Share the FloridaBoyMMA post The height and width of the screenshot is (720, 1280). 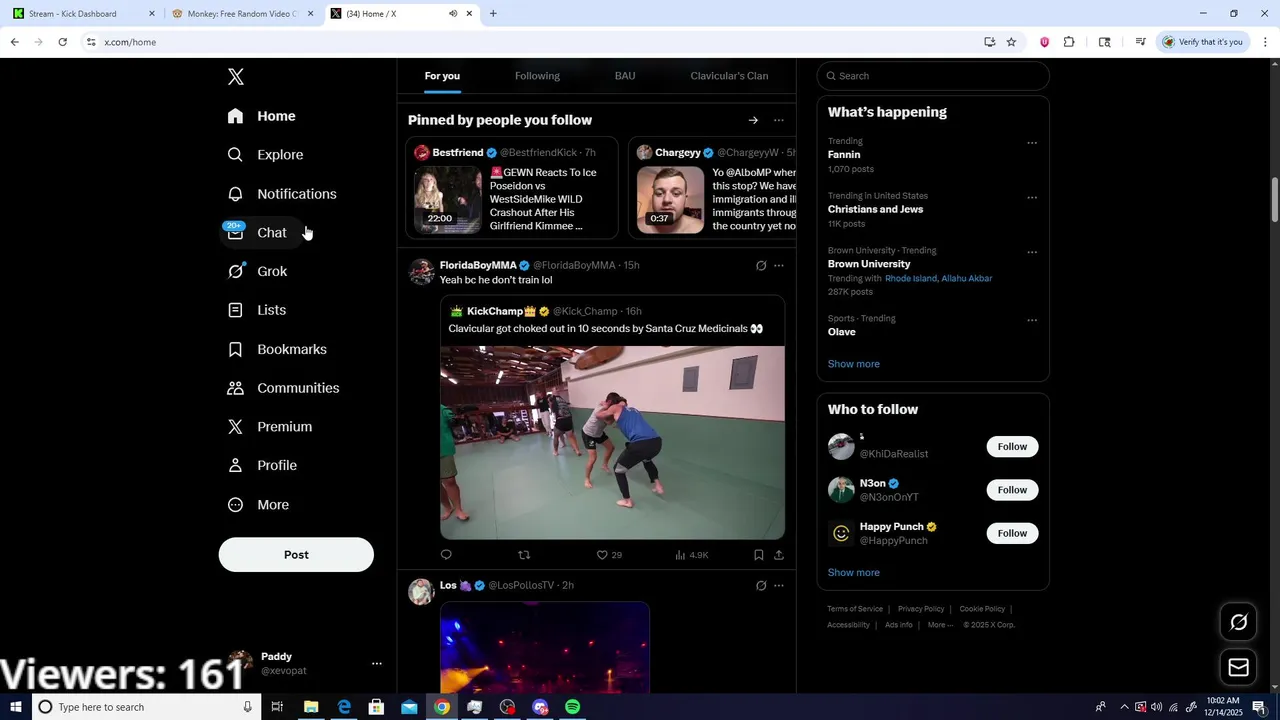(x=779, y=555)
